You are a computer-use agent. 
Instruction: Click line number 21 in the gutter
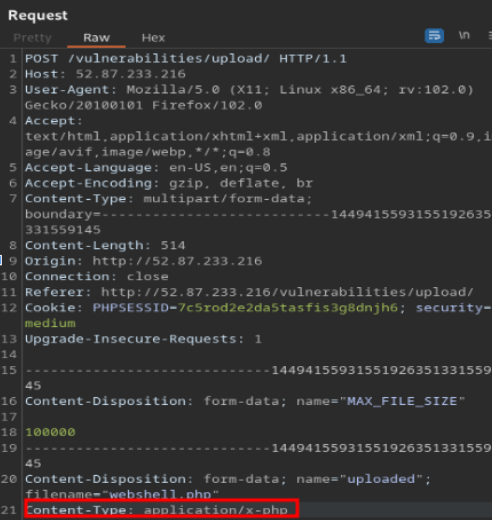pos(9,510)
